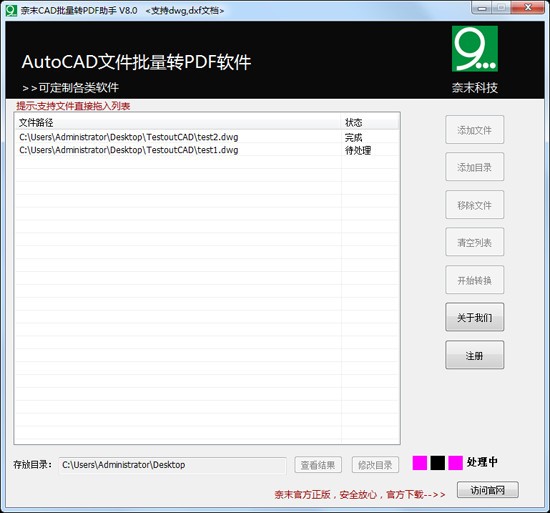Click the 状态 column header

(x=370, y=122)
